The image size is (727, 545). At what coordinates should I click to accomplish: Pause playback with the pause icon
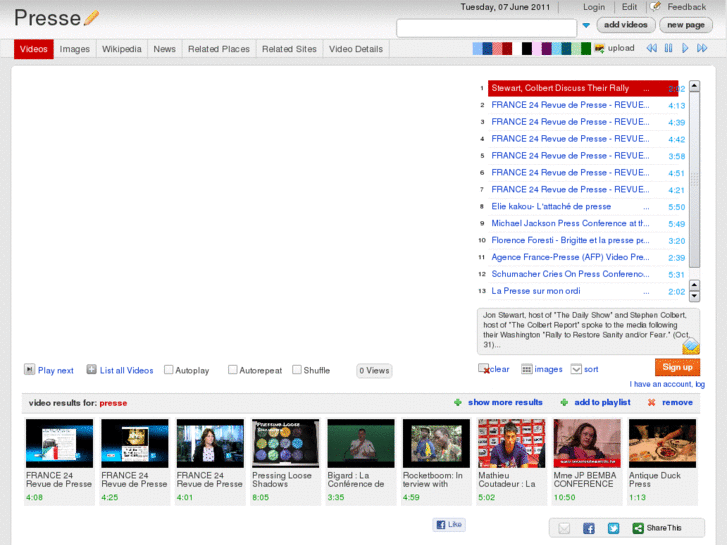[x=668, y=48]
